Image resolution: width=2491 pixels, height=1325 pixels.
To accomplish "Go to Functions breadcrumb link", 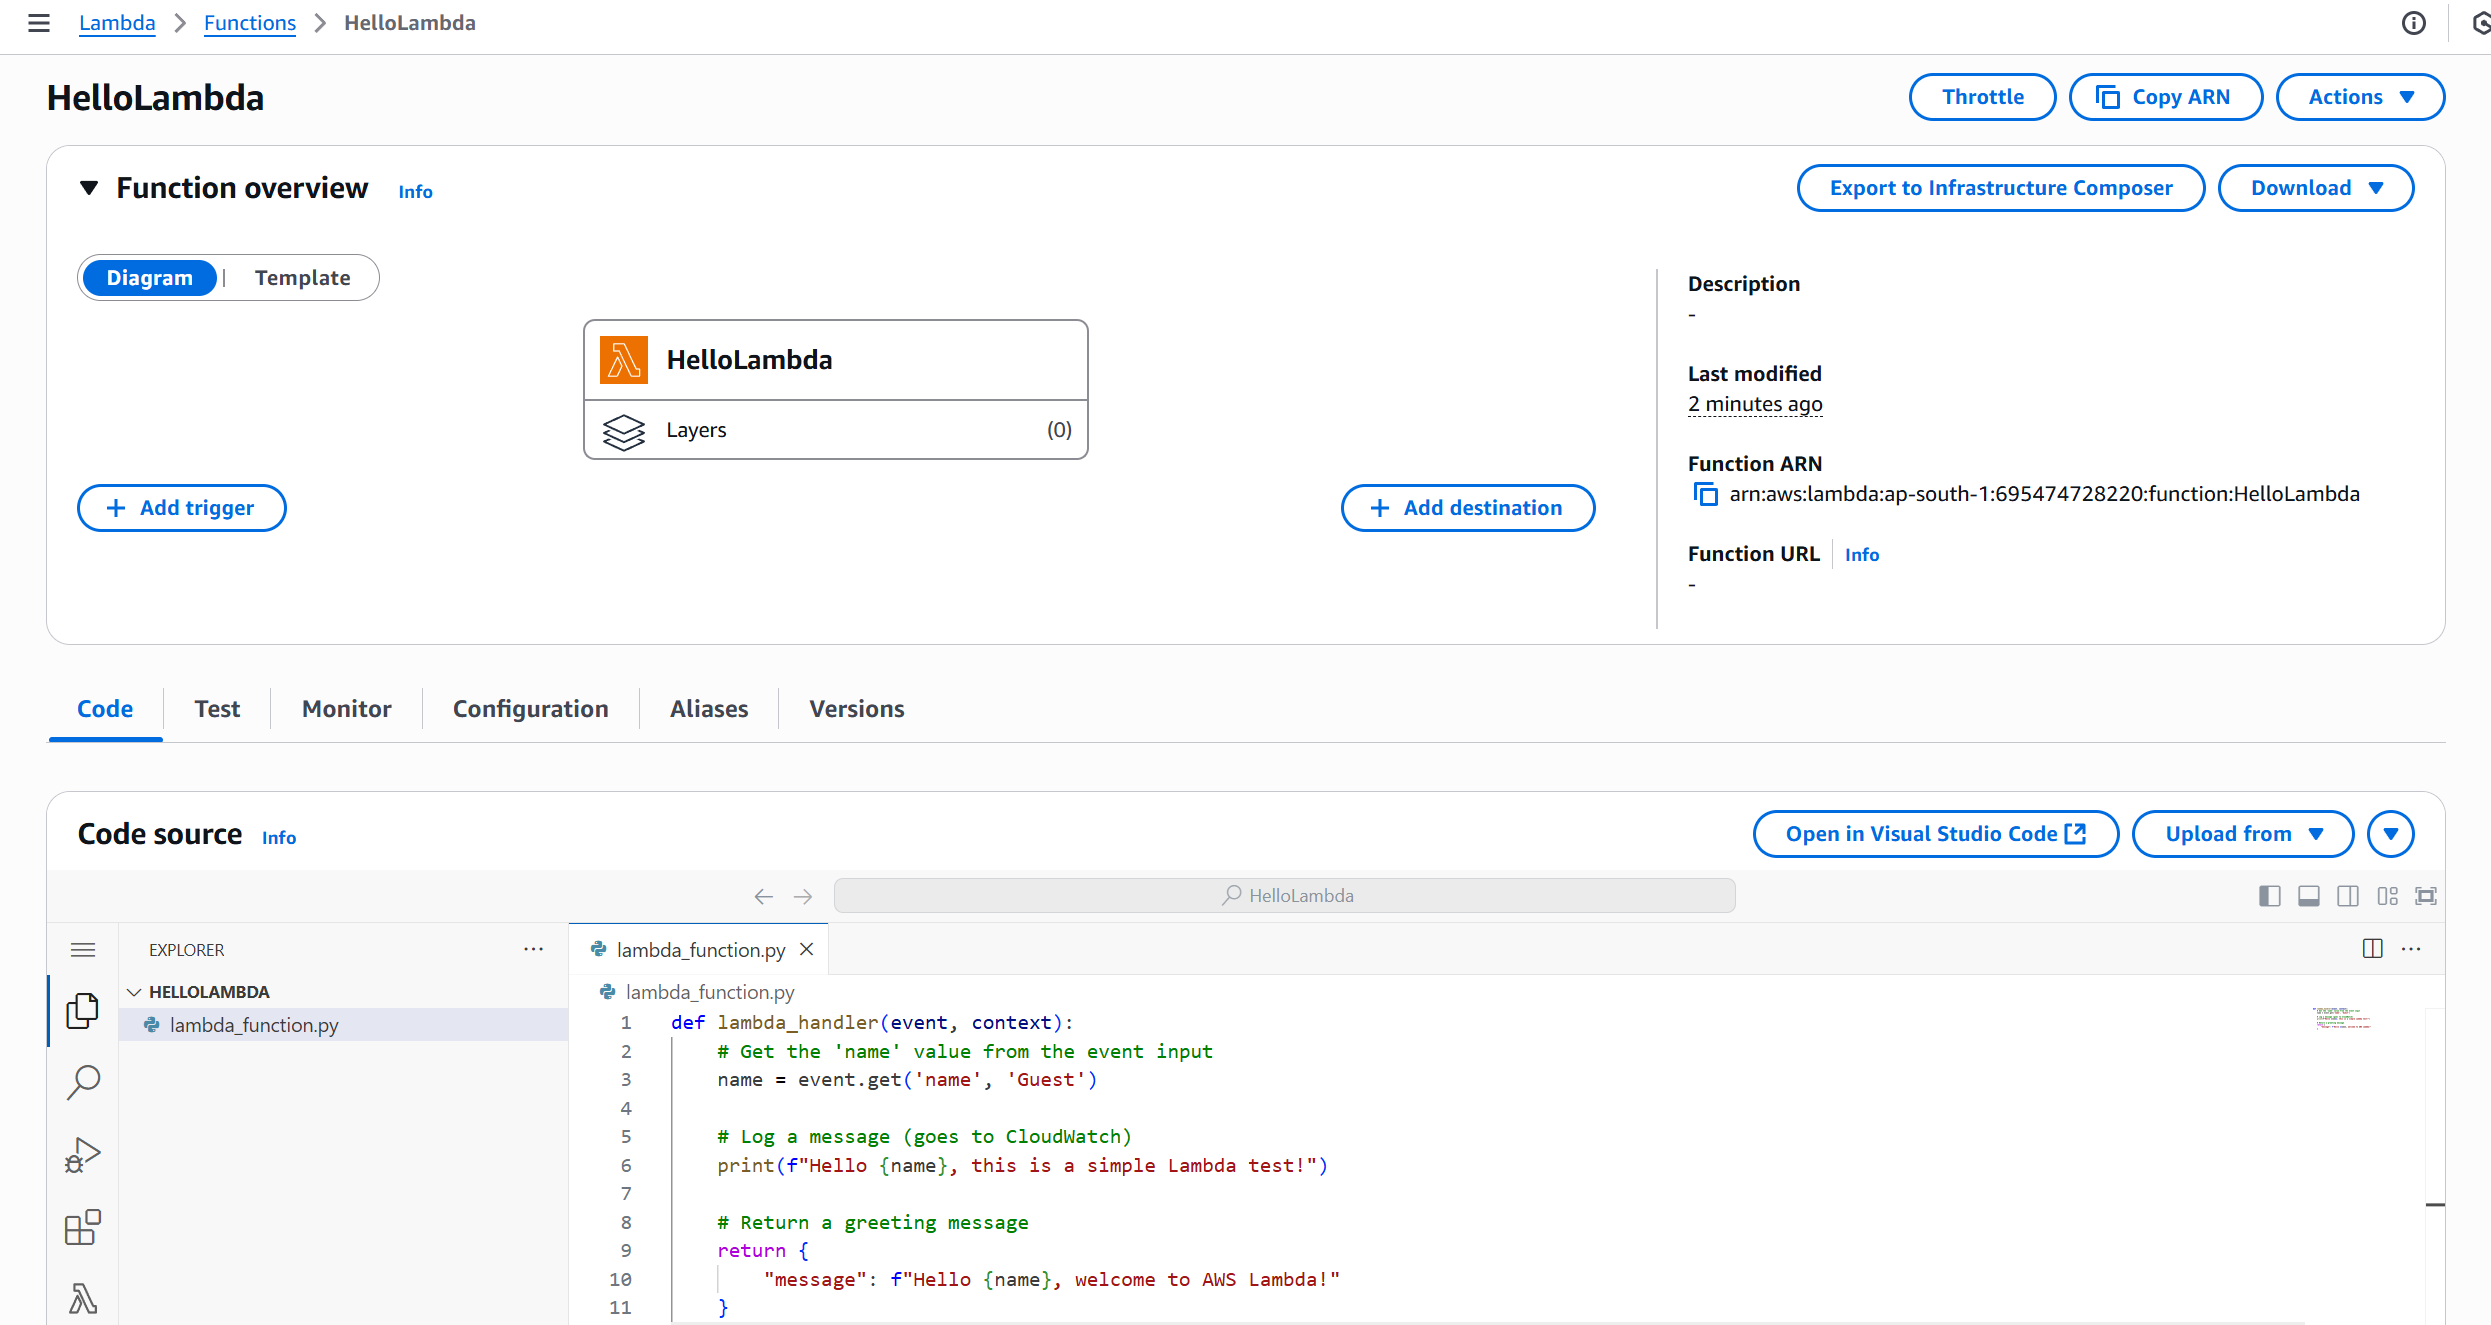I will tap(250, 23).
